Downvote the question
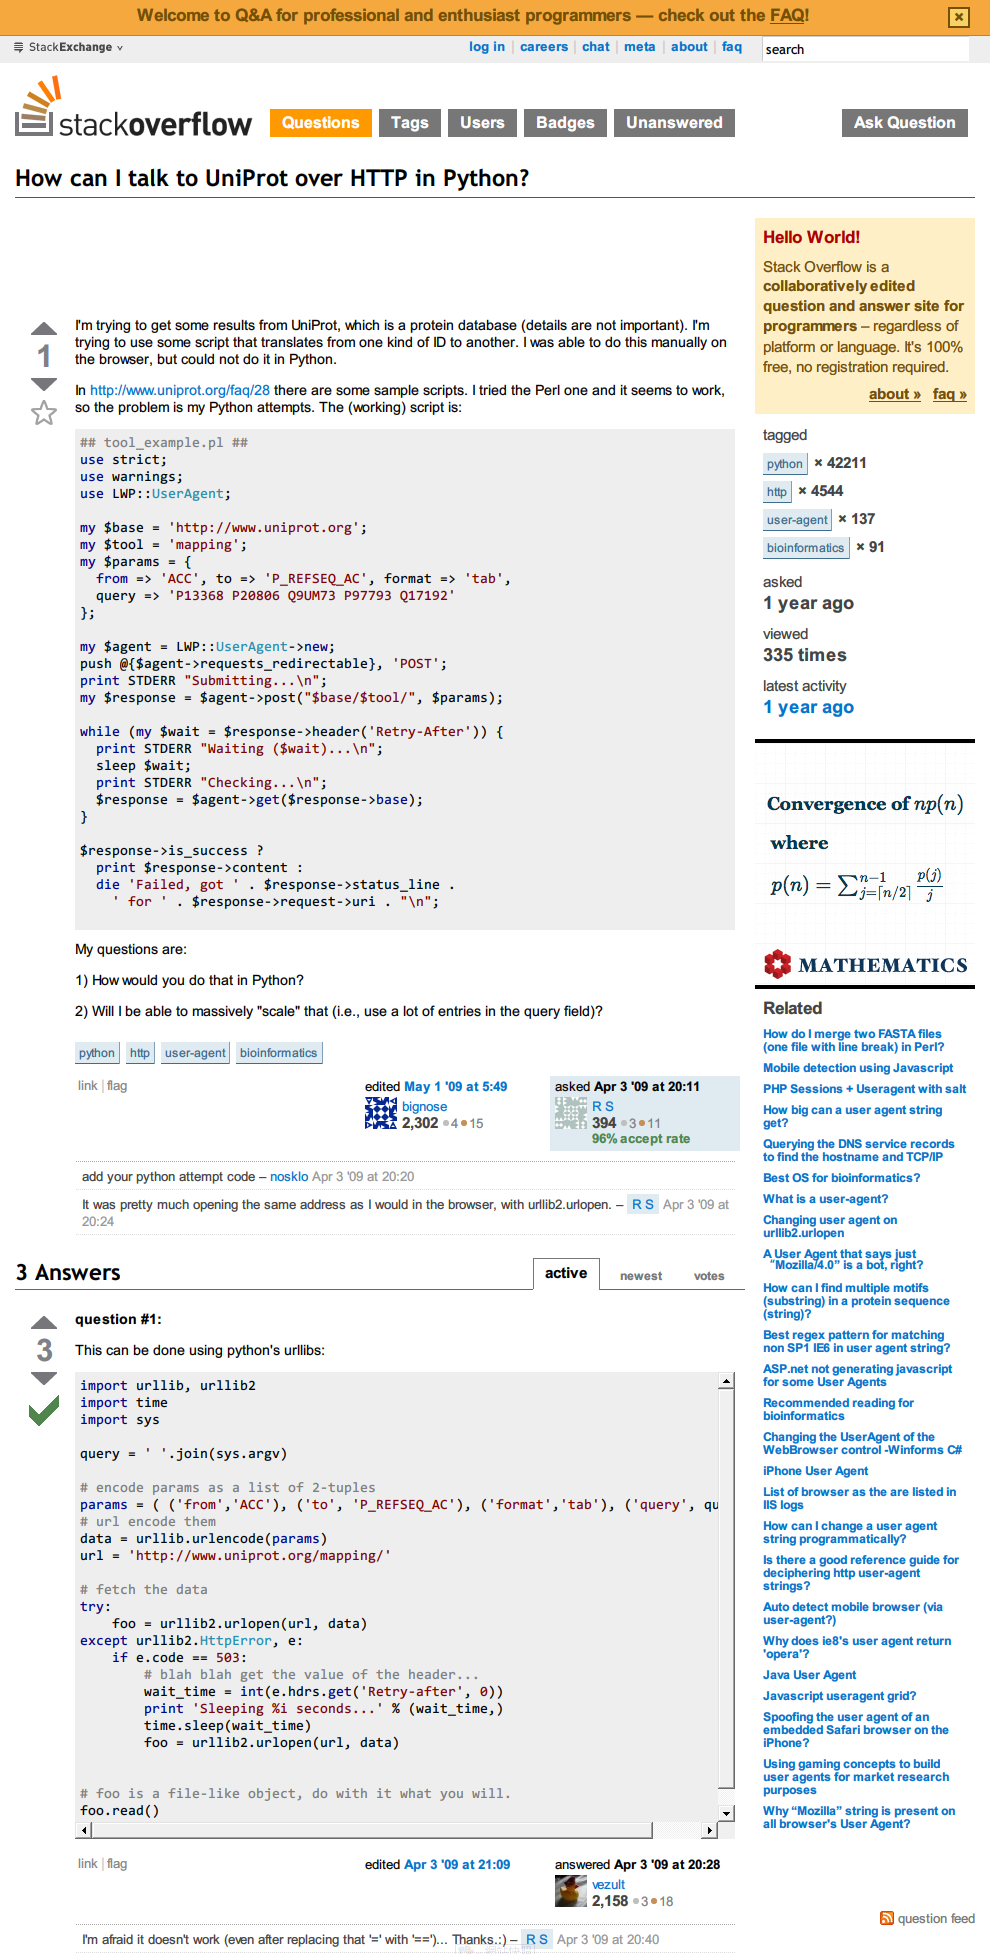The width and height of the screenshot is (990, 1954). [x=44, y=385]
